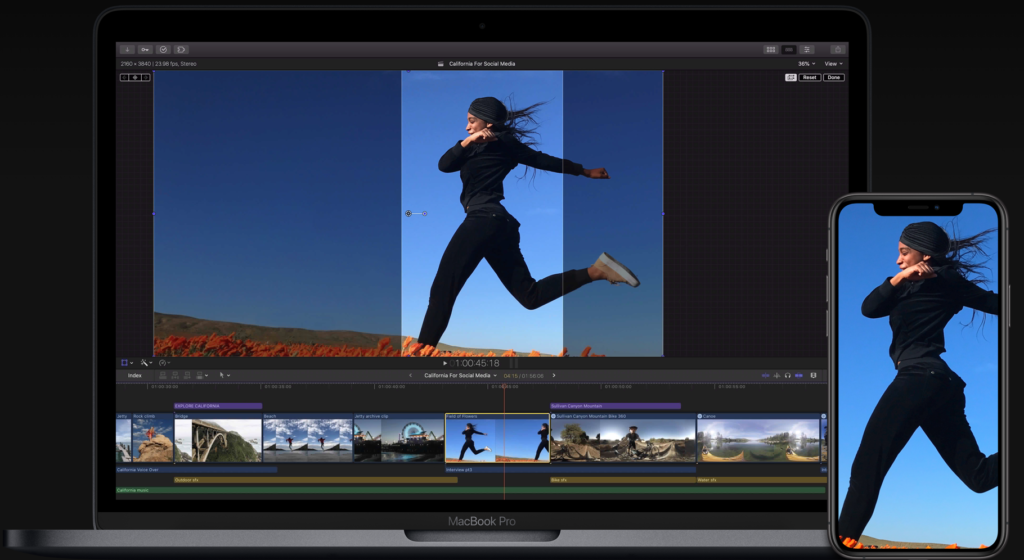This screenshot has width=1024, height=560.
Task: Go forward in timeline history arrow
Action: pyautogui.click(x=554, y=375)
